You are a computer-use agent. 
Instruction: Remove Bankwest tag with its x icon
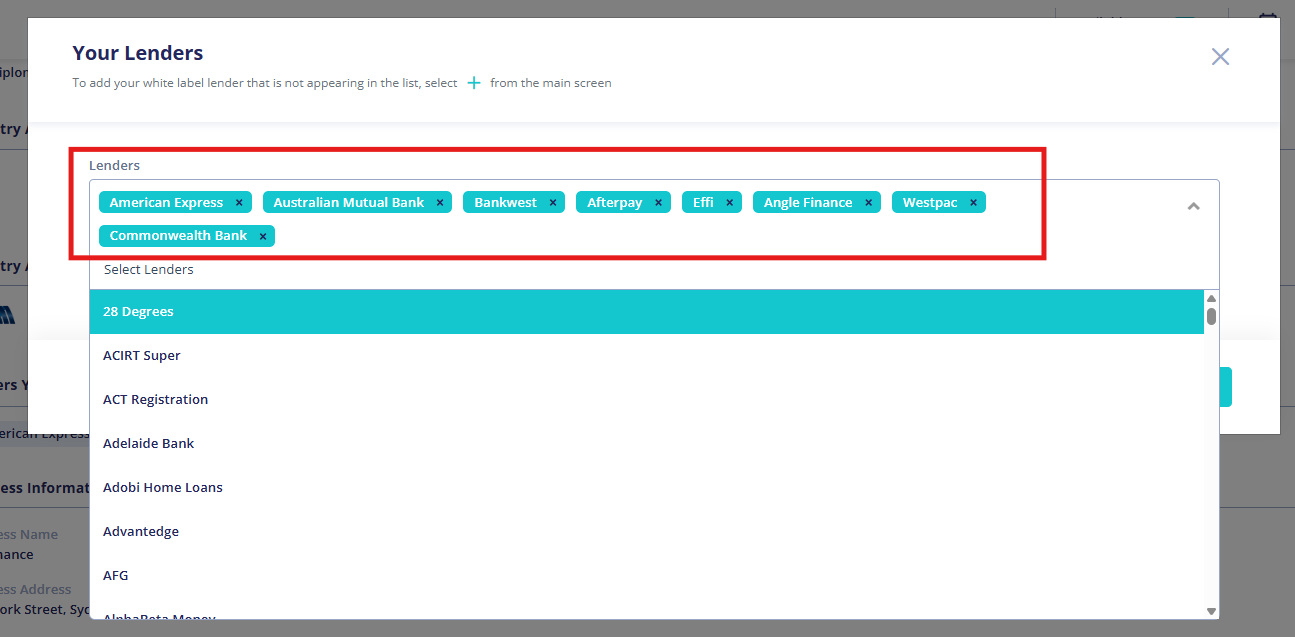pyautogui.click(x=553, y=203)
